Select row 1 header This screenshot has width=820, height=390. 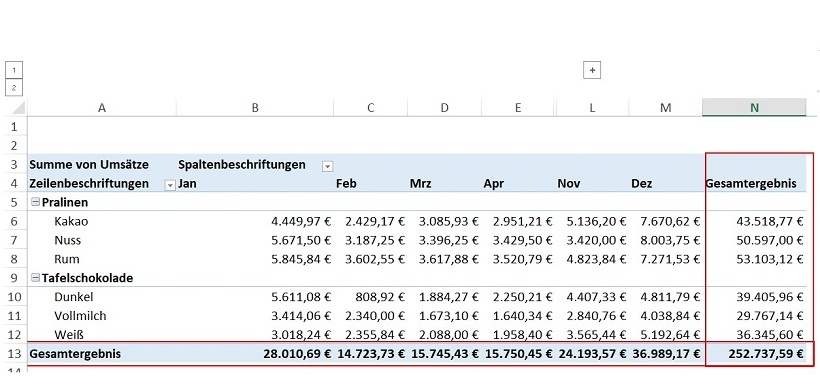click(14, 127)
